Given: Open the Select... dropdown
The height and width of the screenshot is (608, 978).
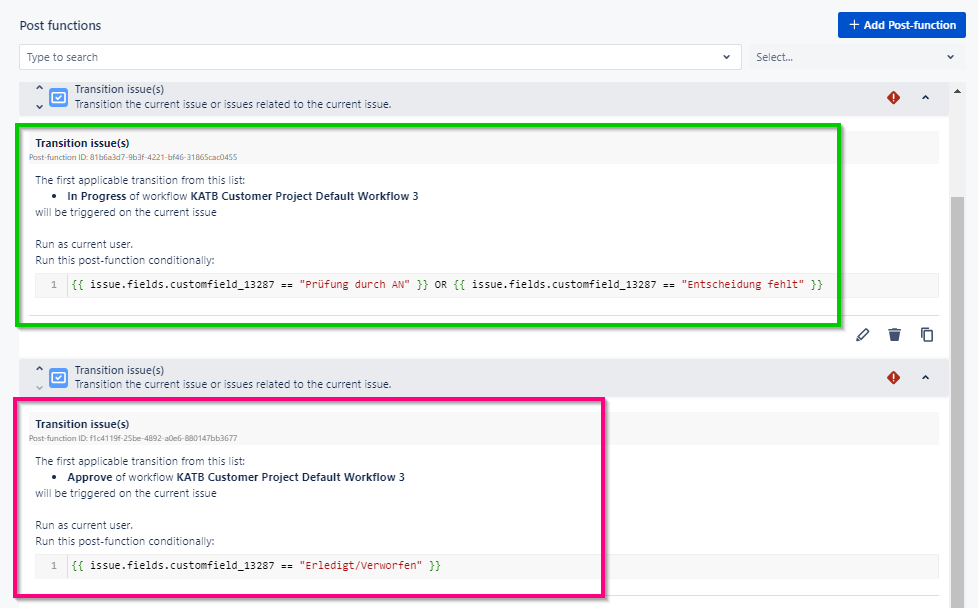Looking at the screenshot, I should pos(855,57).
